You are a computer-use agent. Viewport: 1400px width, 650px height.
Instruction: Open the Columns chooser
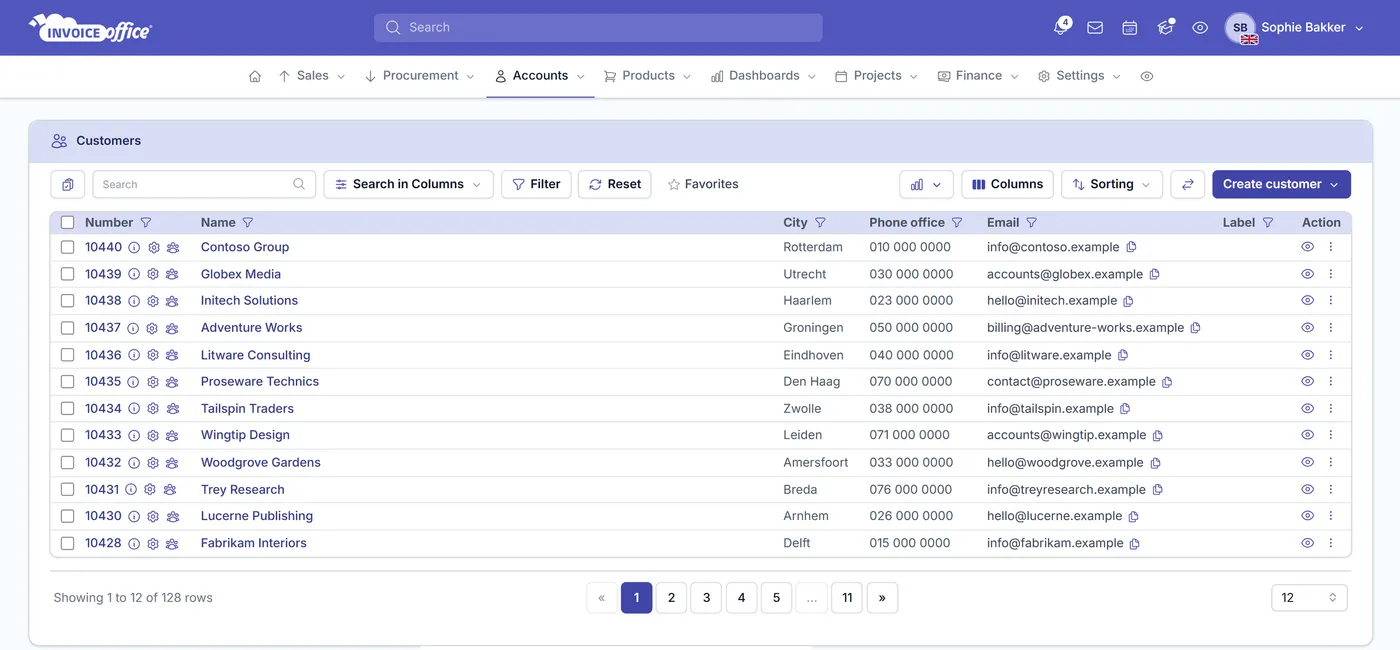(1007, 184)
